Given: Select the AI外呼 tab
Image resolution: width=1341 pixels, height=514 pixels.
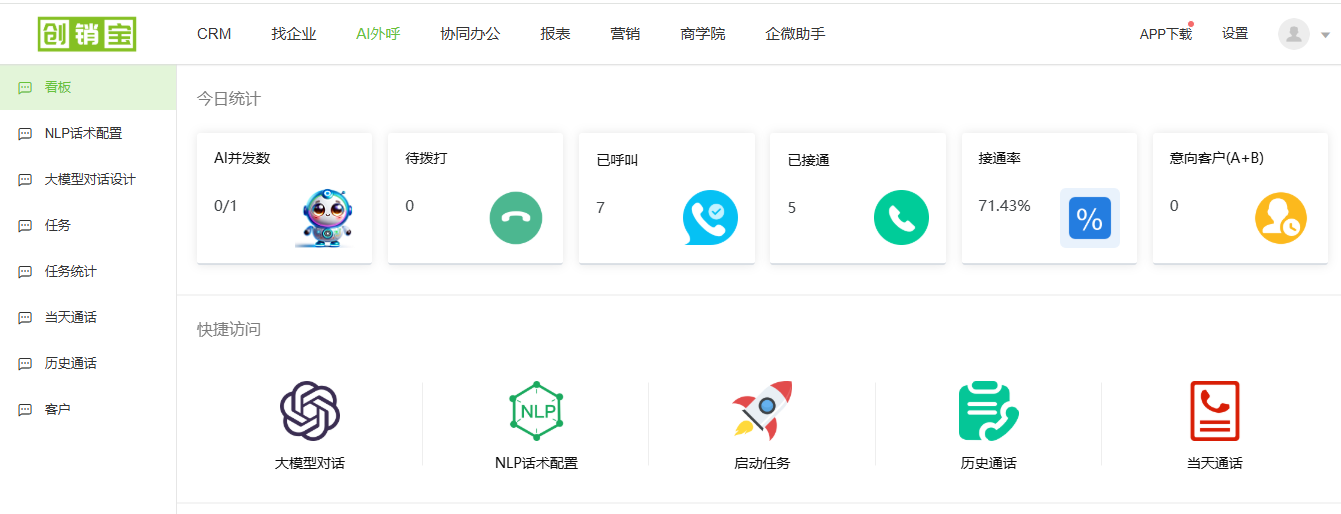Looking at the screenshot, I should (378, 34).
